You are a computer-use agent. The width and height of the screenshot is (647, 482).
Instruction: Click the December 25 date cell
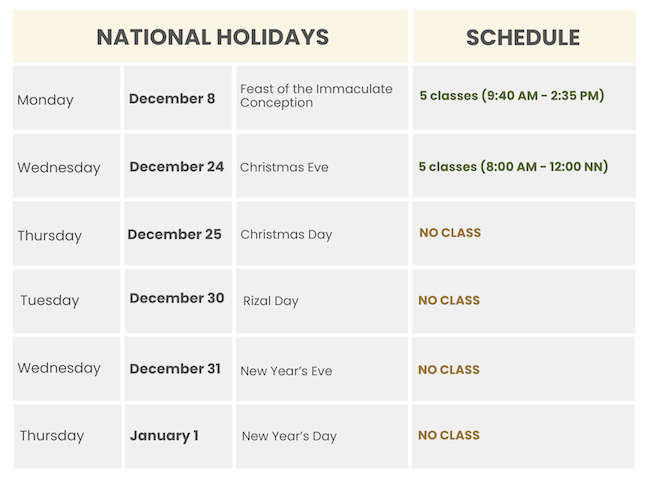[174, 234]
